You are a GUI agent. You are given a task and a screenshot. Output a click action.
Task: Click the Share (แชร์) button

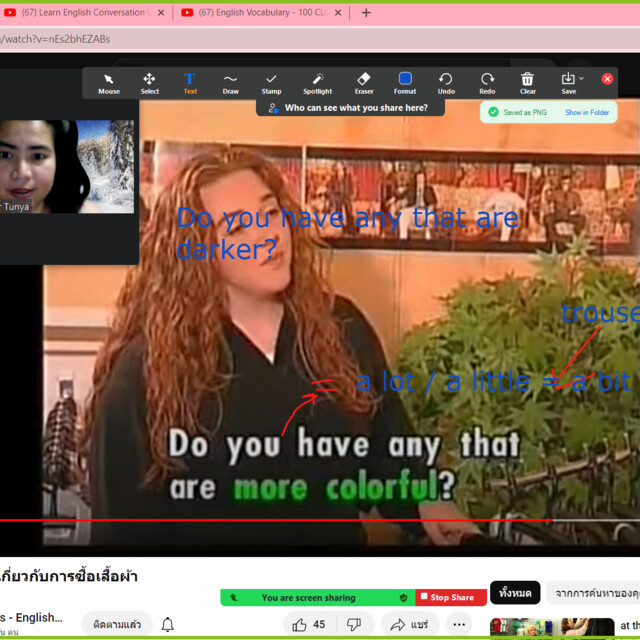(x=409, y=624)
